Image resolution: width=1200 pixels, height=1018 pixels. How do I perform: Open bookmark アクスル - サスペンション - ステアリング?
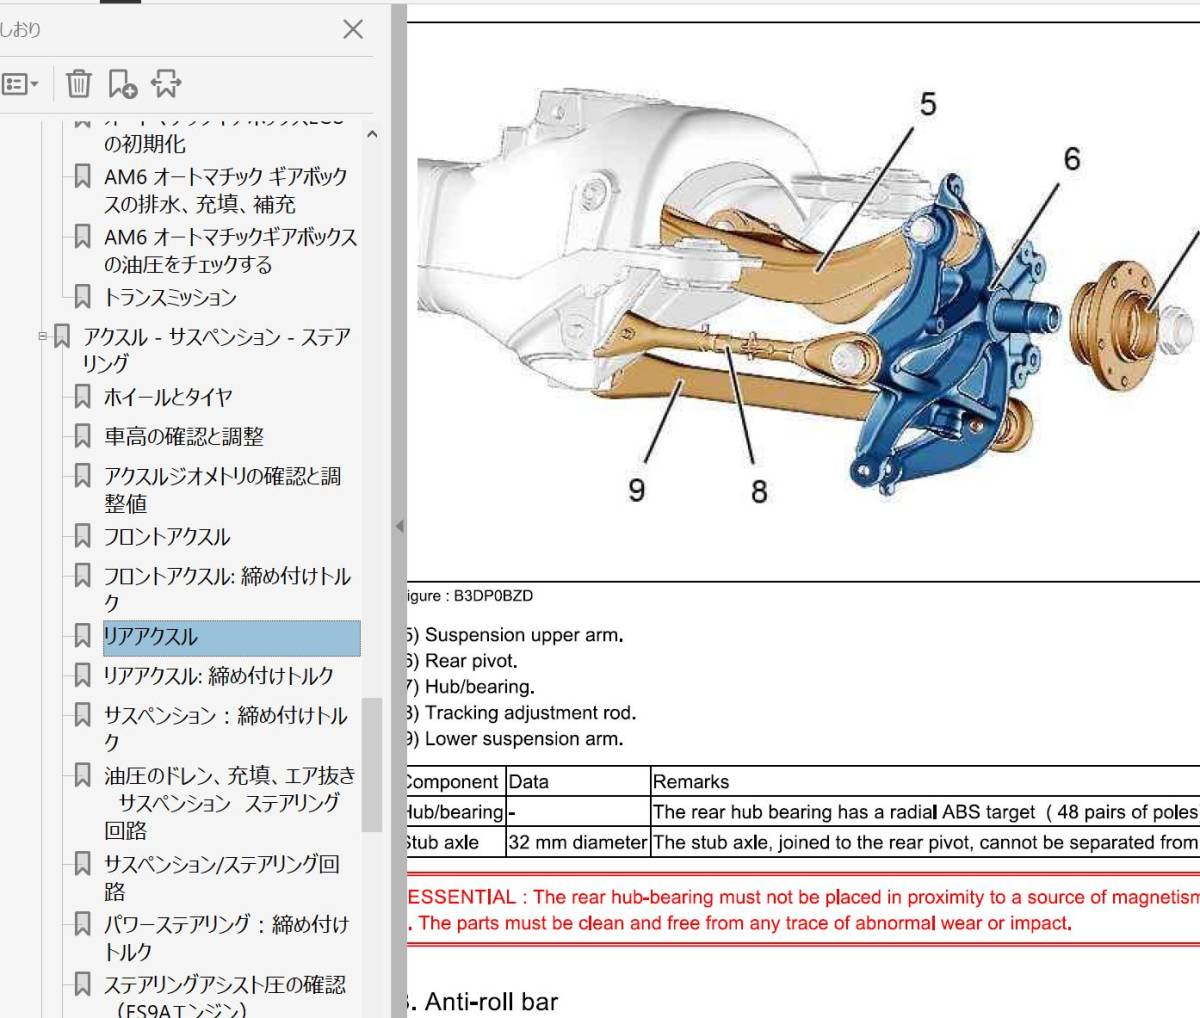(x=217, y=350)
